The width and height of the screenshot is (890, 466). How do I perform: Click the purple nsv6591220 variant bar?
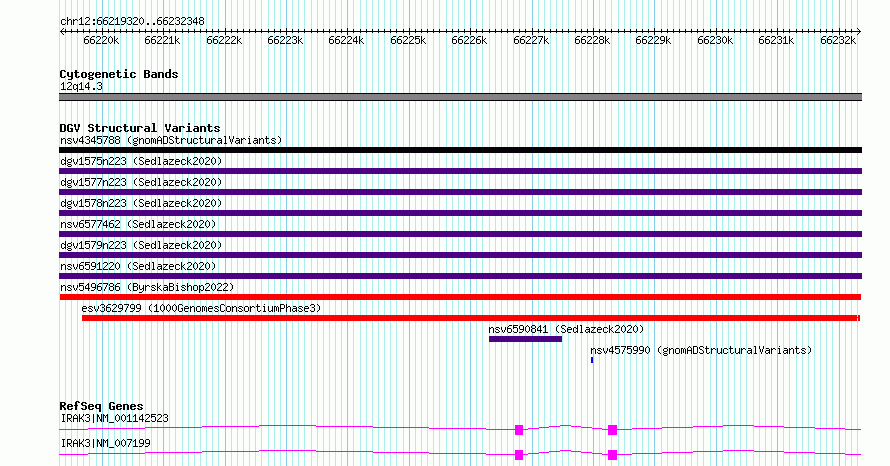point(460,276)
